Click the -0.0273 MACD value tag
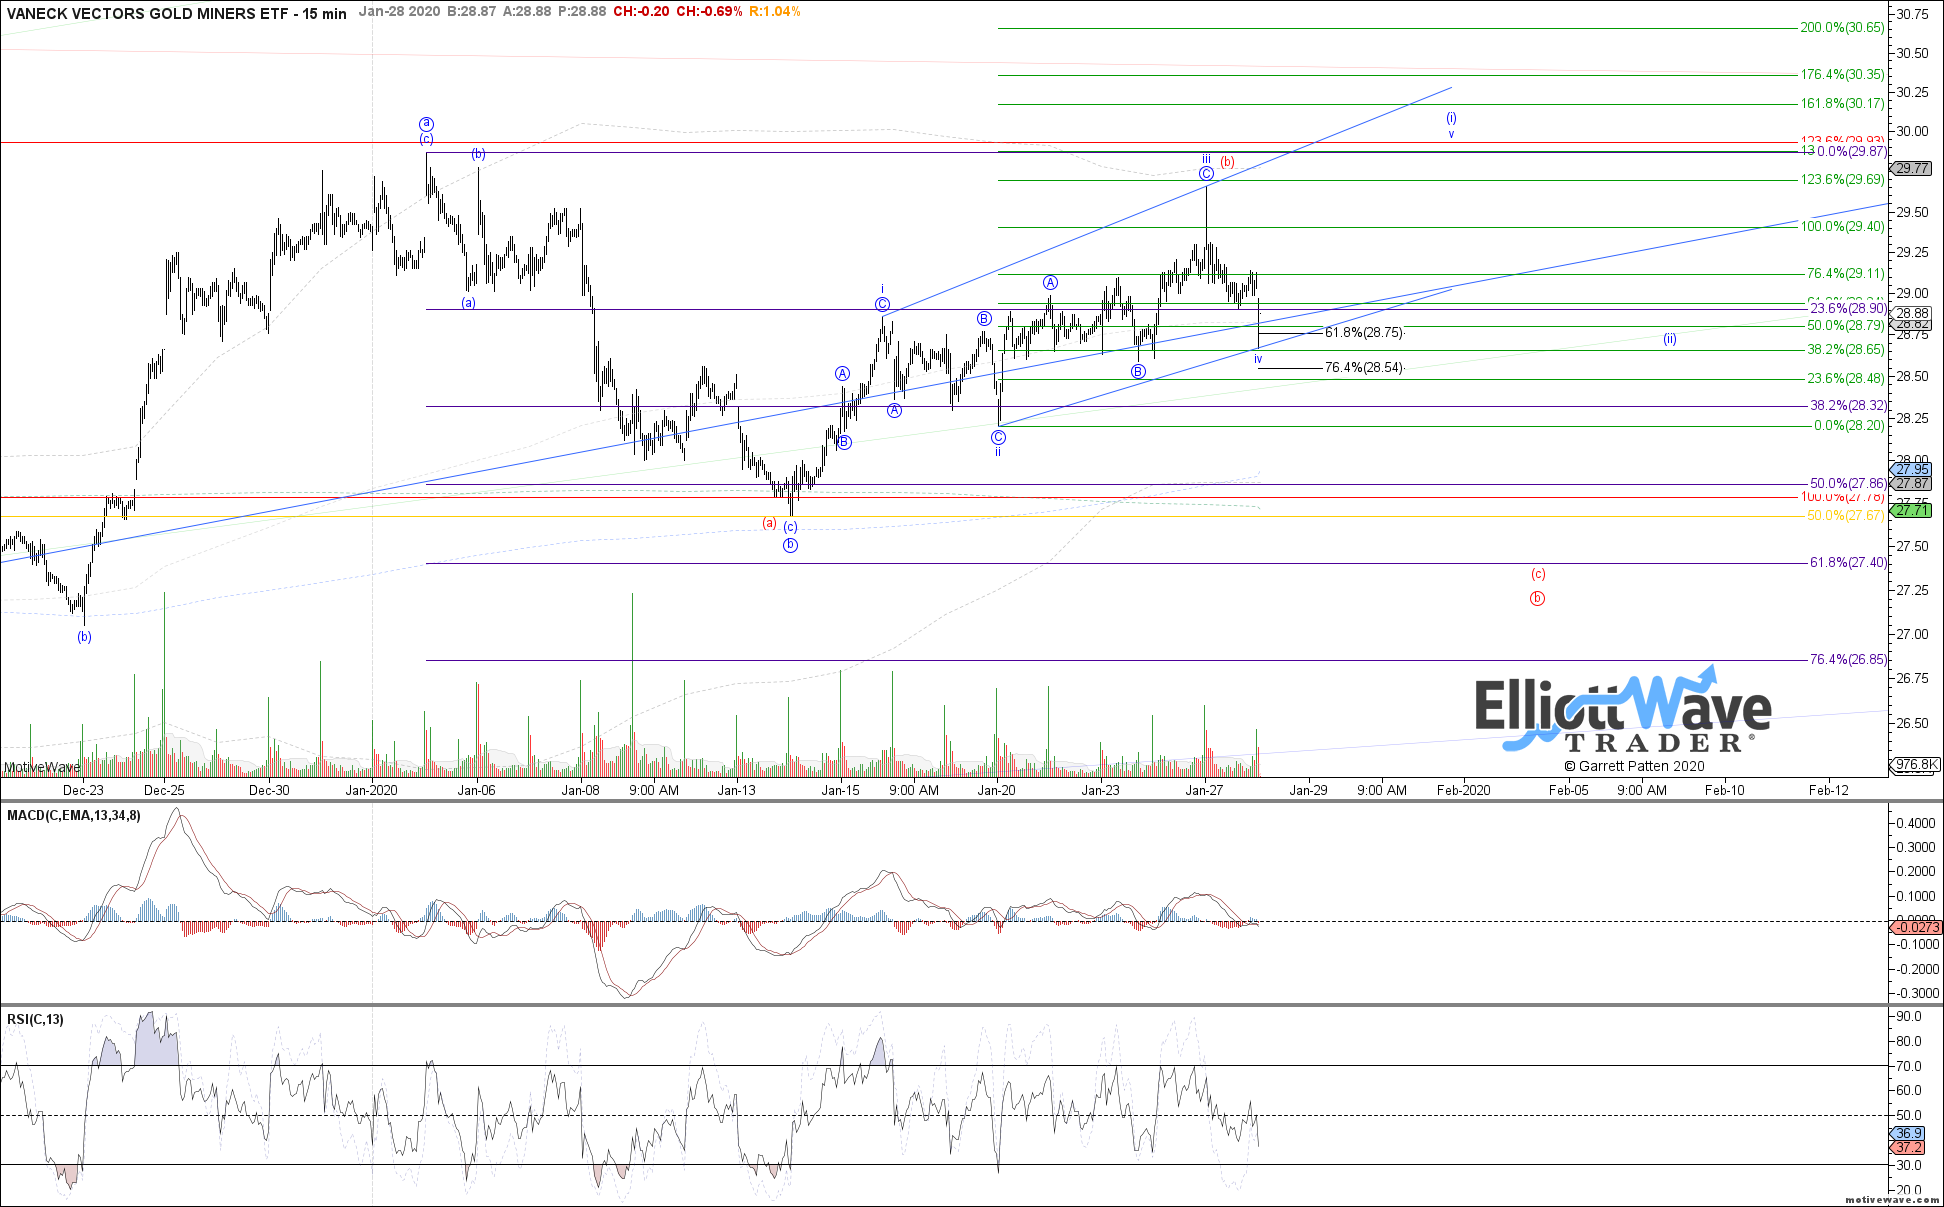1944x1207 pixels. tap(1916, 928)
